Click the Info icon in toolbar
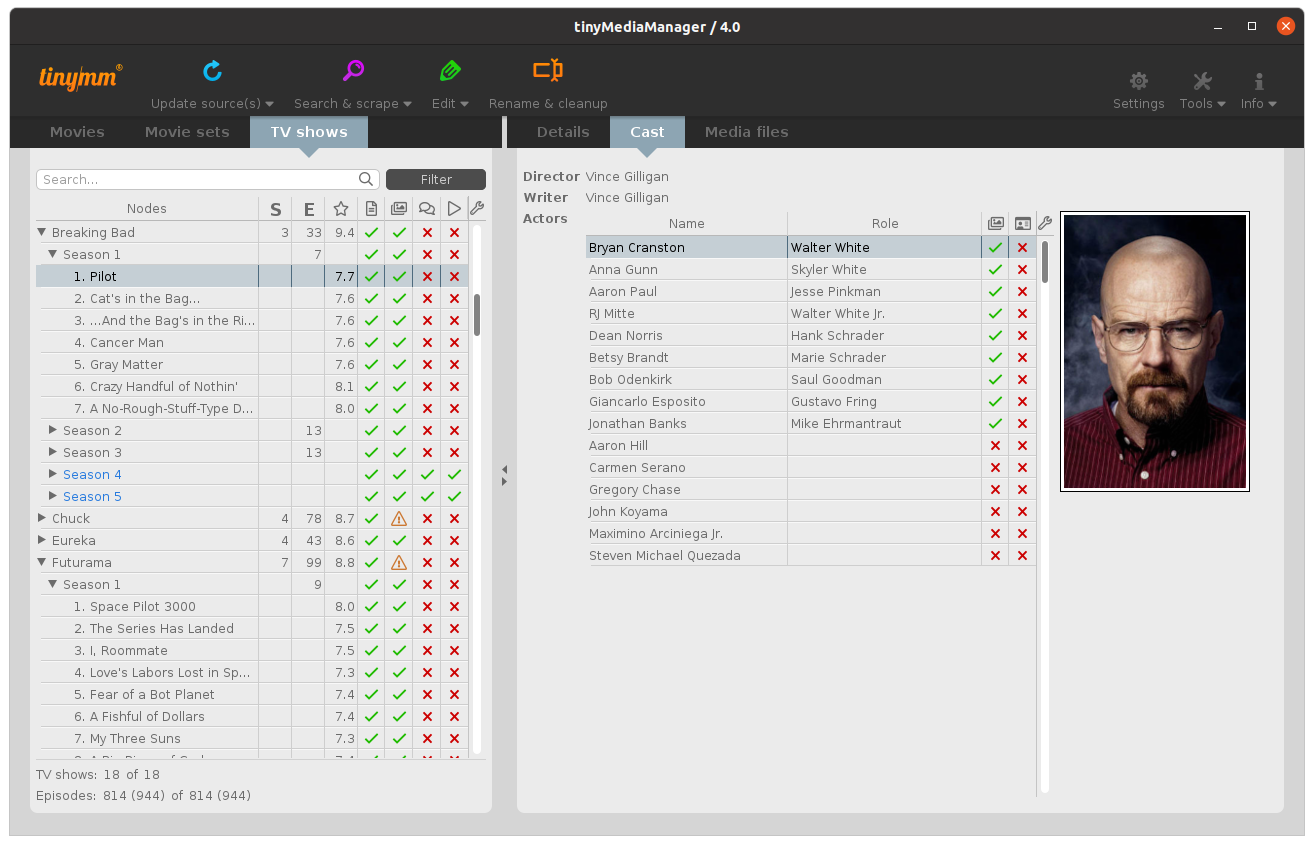 coord(1258,82)
